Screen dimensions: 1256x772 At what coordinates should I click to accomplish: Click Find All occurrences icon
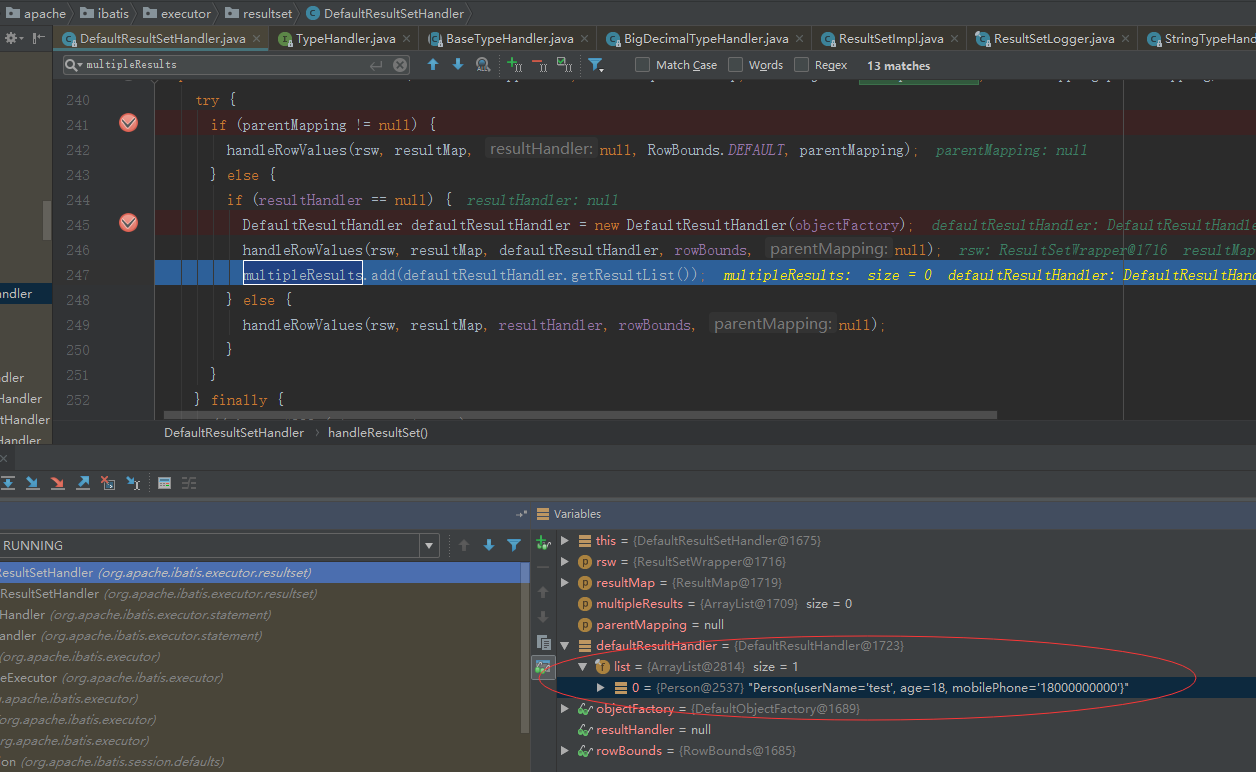483,64
